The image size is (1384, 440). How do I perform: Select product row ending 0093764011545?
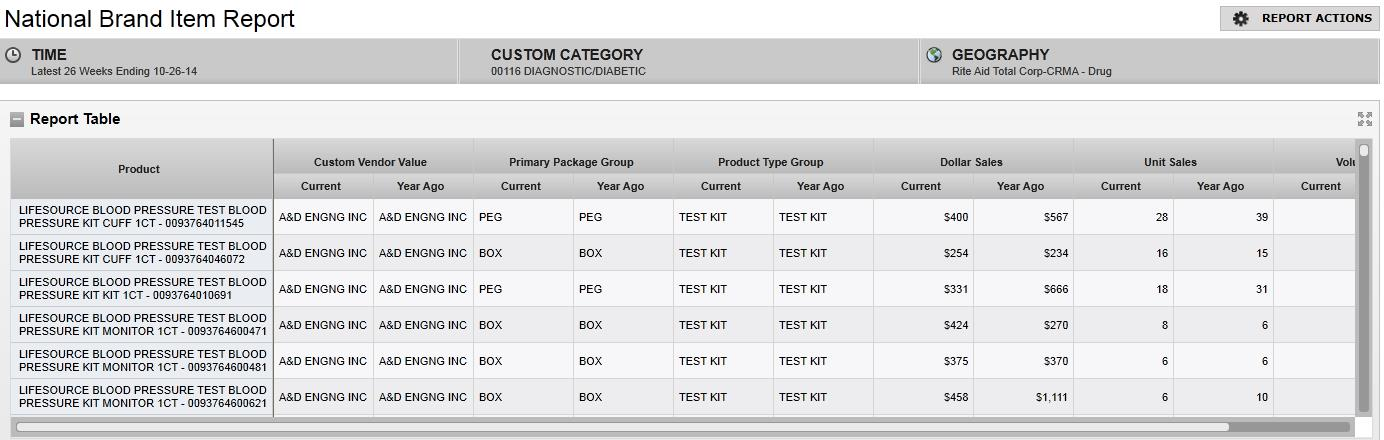point(142,217)
